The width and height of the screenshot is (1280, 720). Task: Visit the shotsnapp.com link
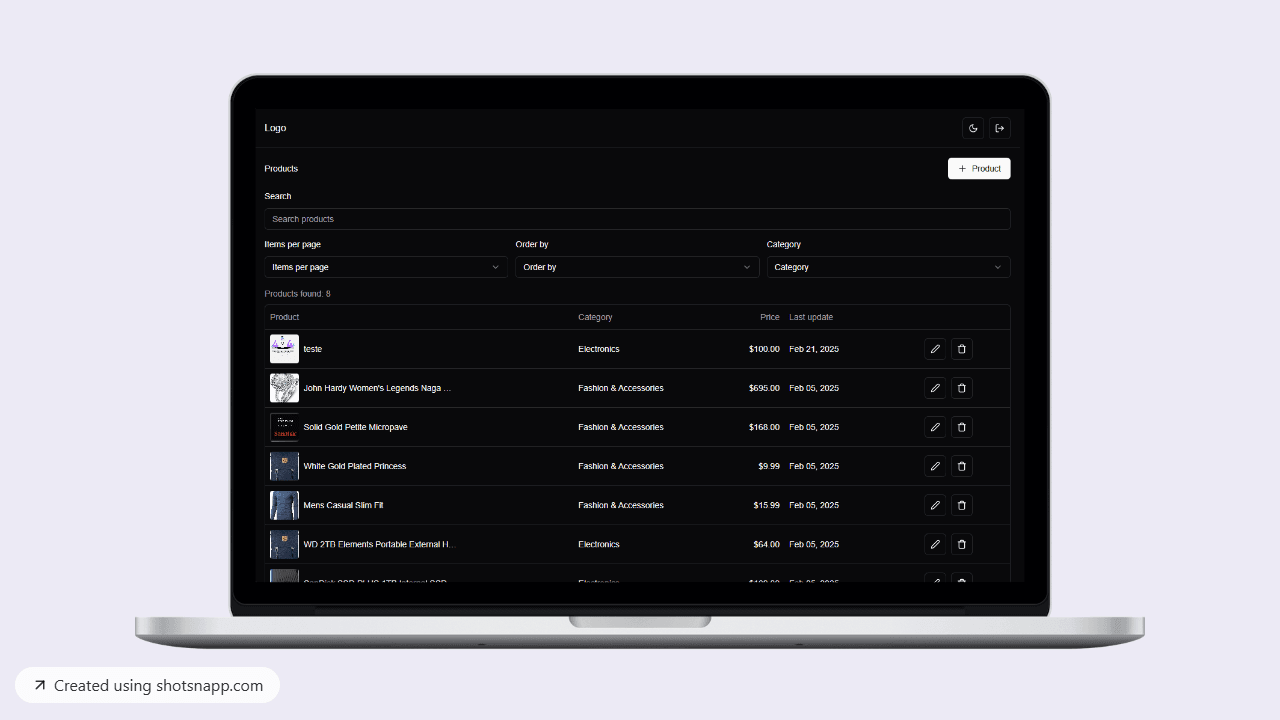(x=147, y=685)
